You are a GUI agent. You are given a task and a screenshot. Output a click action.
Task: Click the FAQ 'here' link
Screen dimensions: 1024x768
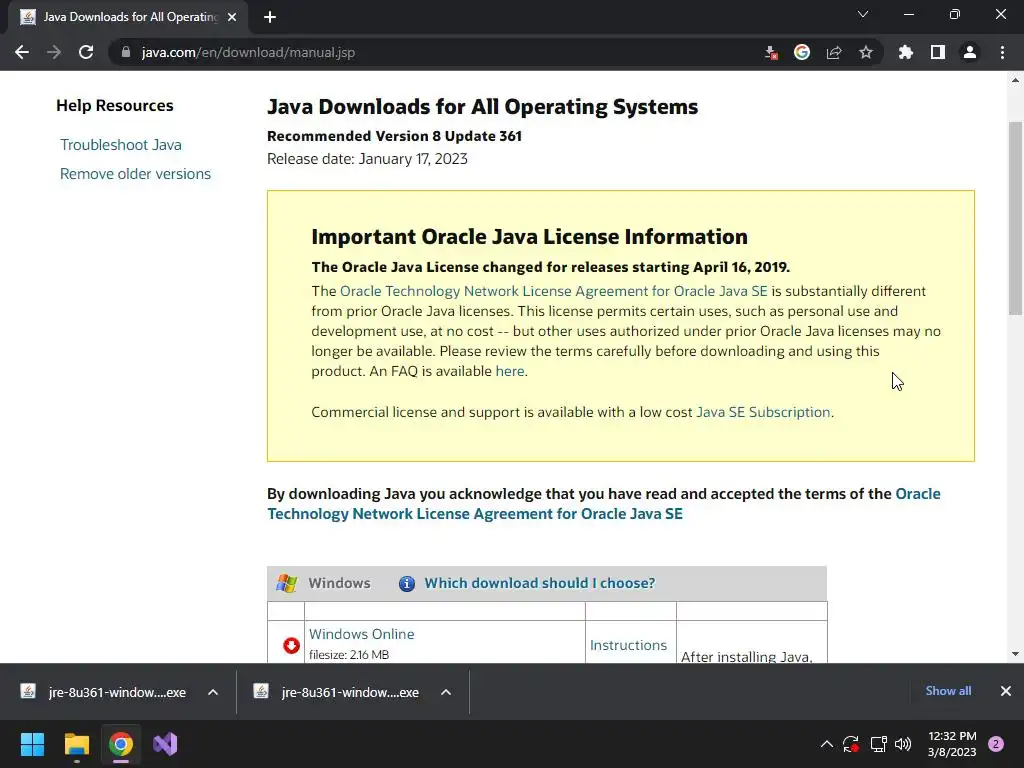pos(510,371)
